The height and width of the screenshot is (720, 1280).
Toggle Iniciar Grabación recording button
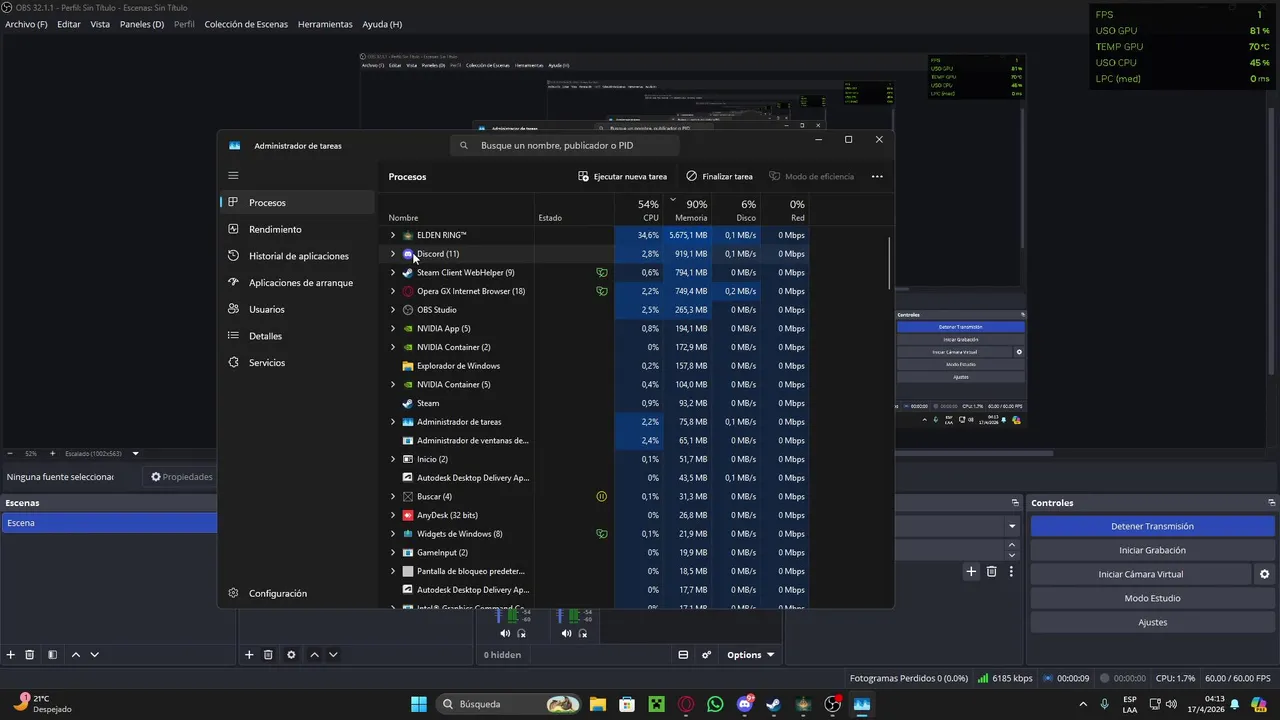click(x=1152, y=550)
